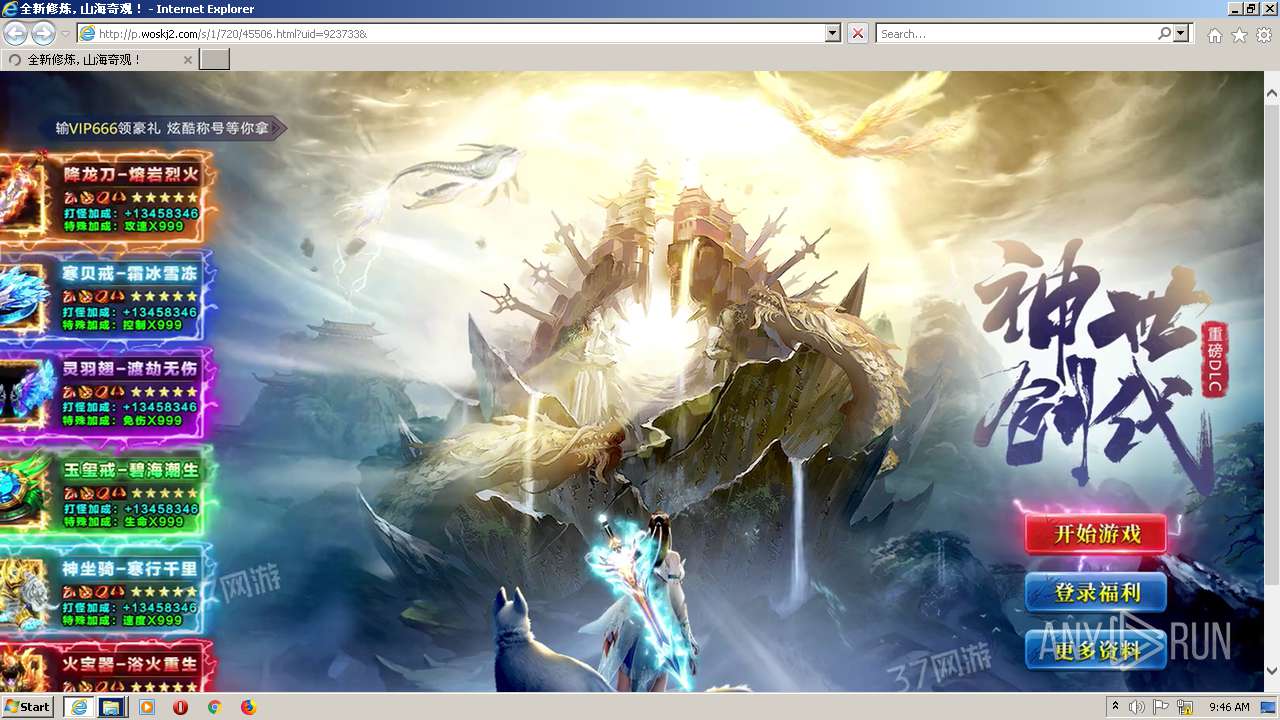Select the 降龙刀-熔岩烈火 item card
Screen dimensions: 1280x720
pos(107,196)
